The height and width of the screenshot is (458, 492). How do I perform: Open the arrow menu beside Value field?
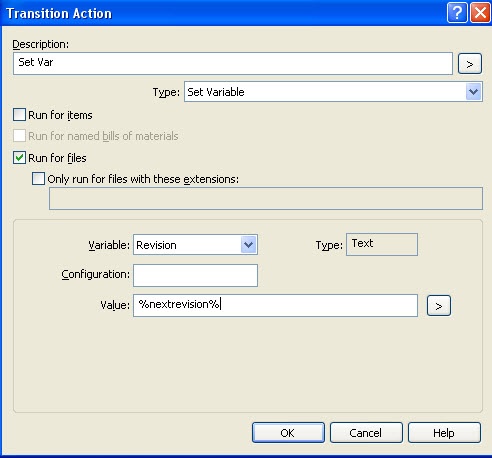tap(439, 305)
